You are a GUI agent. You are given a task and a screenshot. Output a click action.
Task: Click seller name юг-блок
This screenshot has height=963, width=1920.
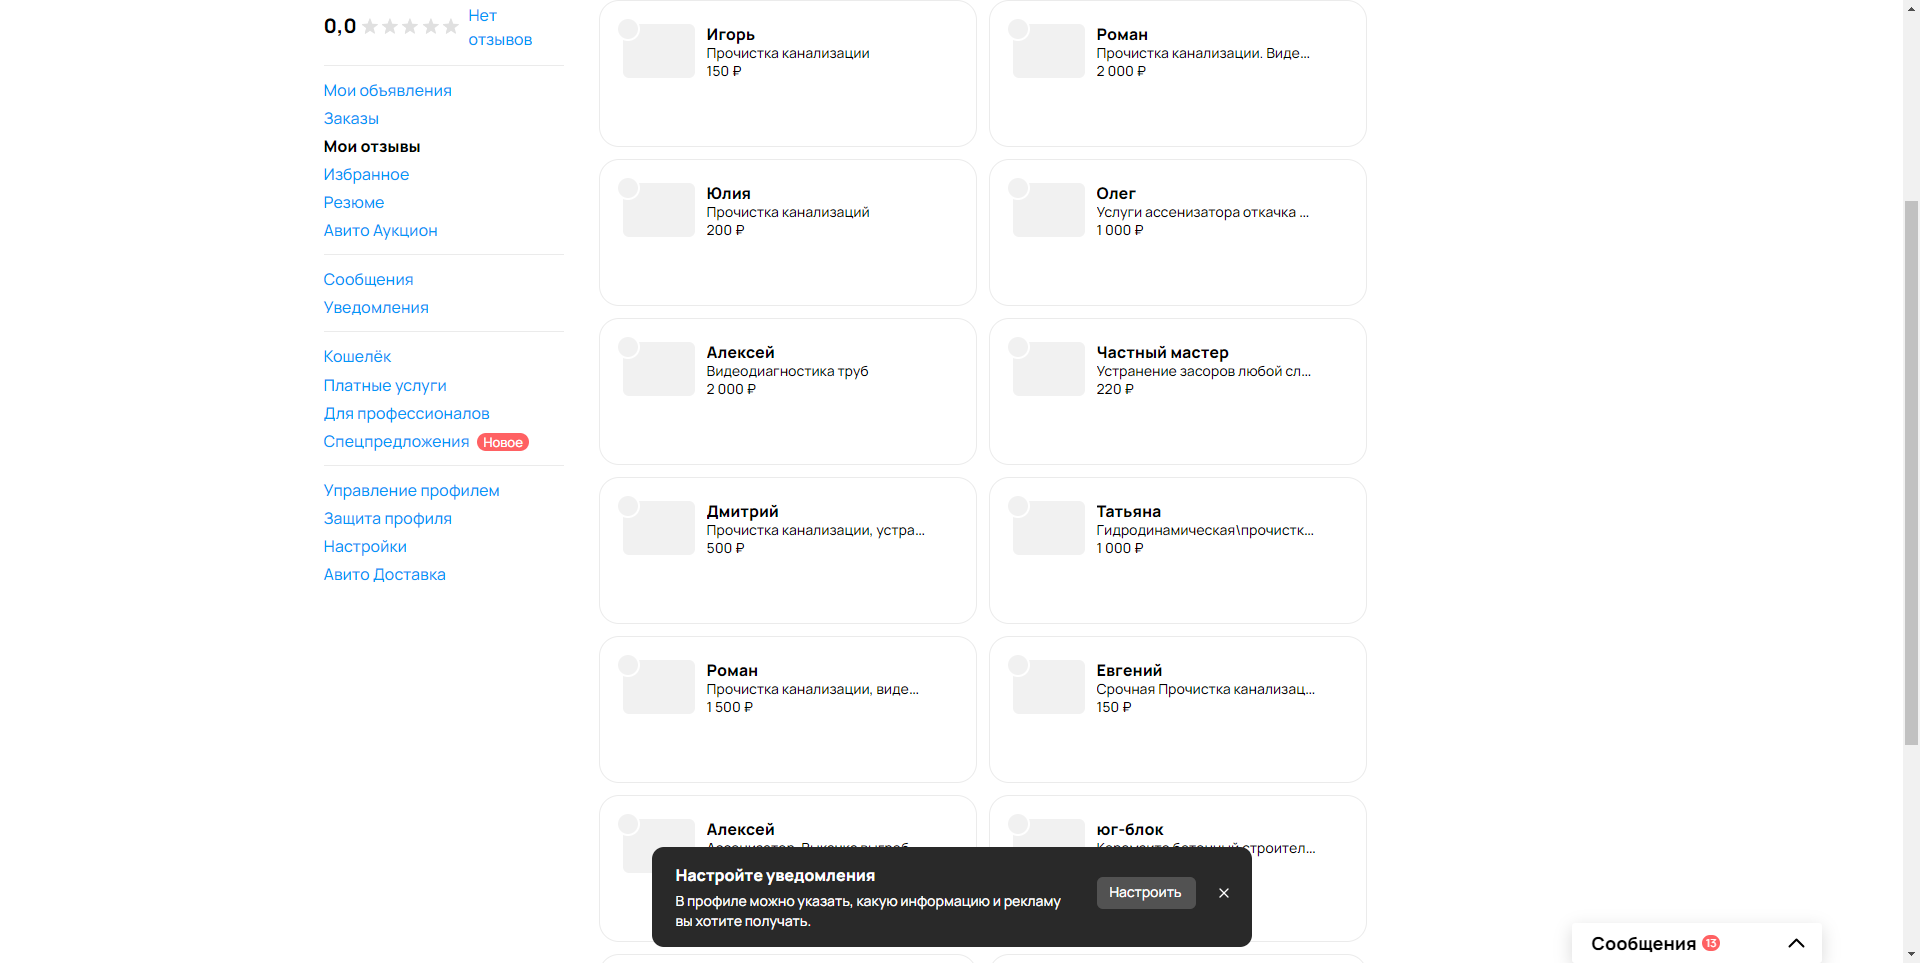pyautogui.click(x=1130, y=830)
